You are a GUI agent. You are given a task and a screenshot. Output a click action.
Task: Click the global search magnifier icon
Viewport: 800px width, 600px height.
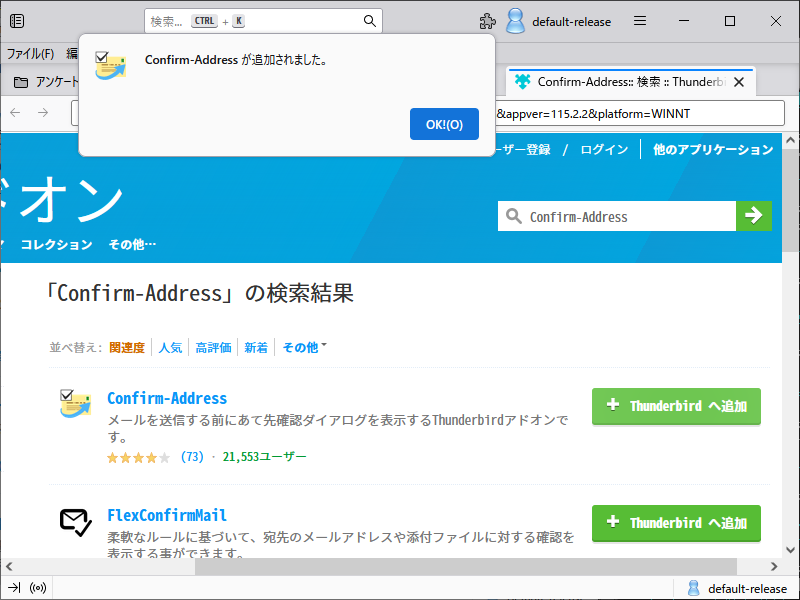coord(369,21)
